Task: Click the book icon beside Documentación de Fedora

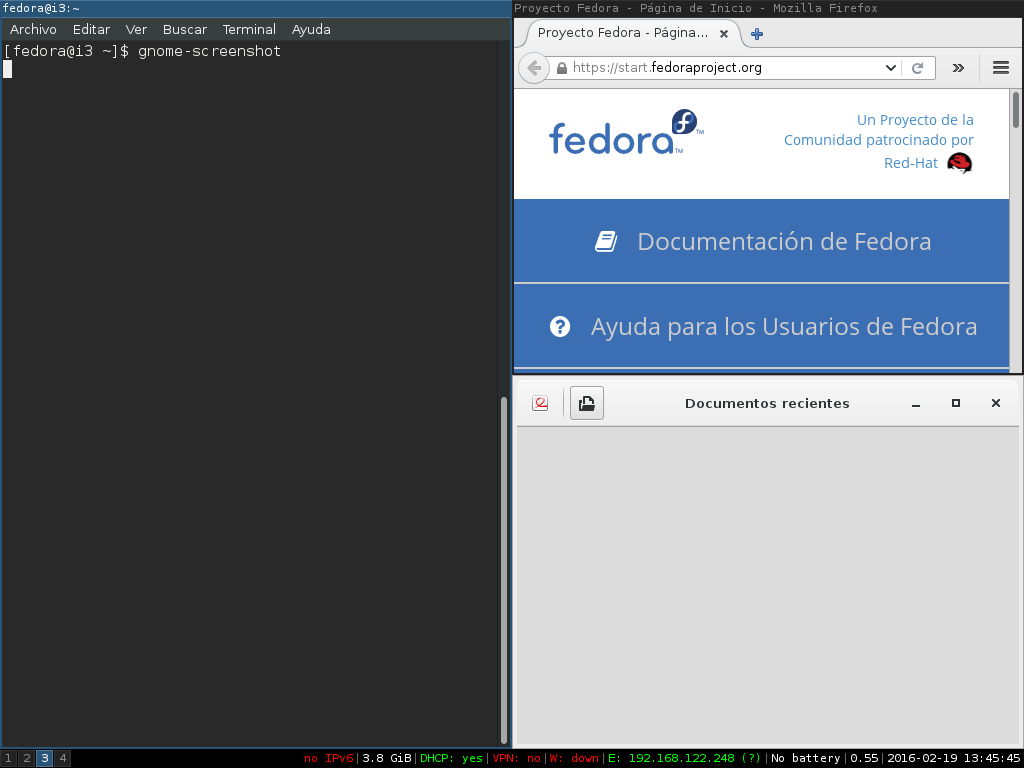Action: pos(605,242)
